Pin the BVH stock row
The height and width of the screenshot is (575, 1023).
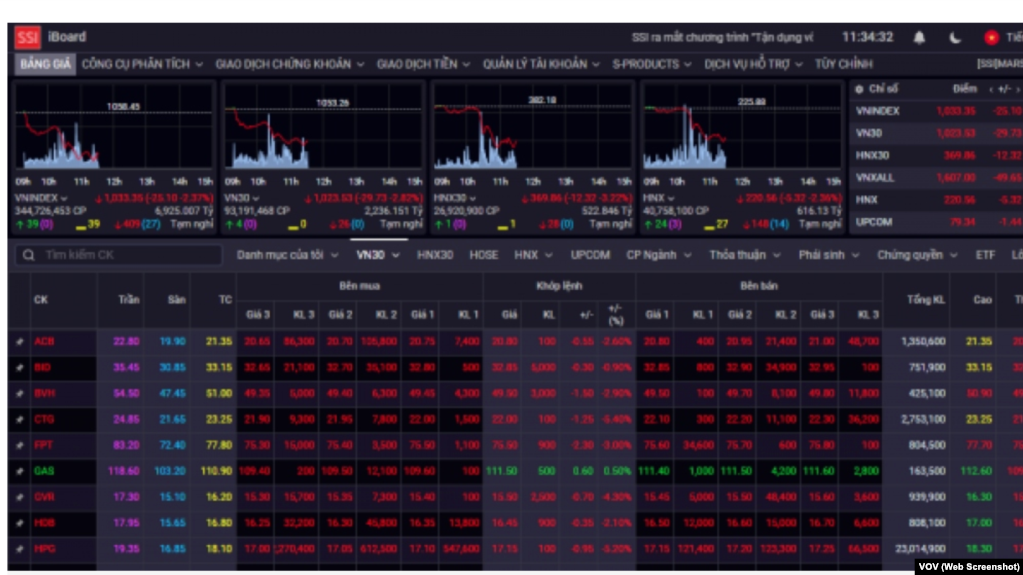pos(20,394)
